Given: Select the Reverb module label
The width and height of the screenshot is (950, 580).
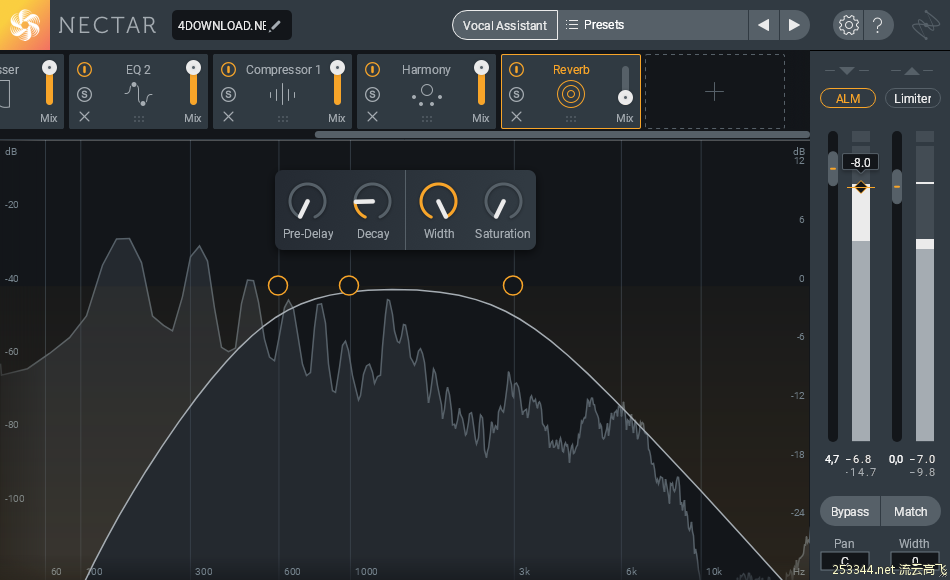Looking at the screenshot, I should (x=571, y=70).
